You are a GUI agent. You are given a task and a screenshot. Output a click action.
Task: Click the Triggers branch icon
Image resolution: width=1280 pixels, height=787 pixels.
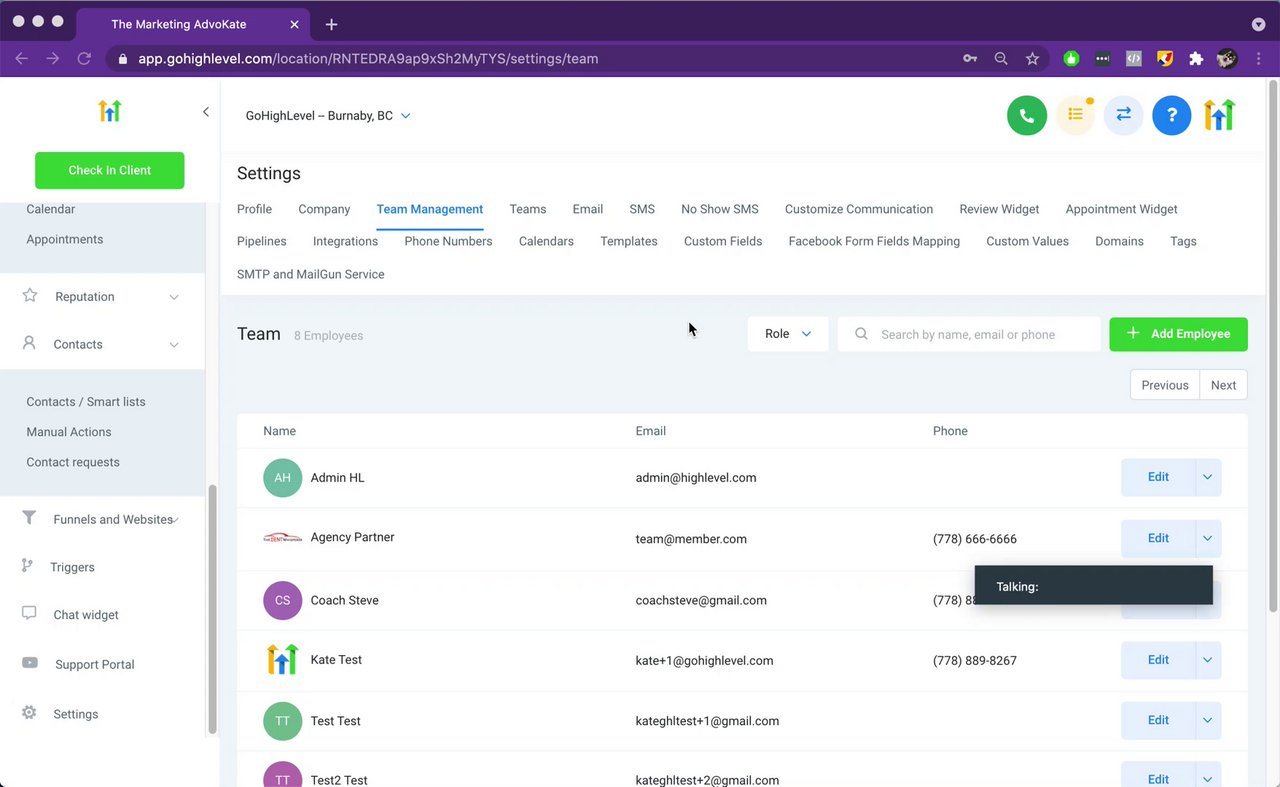click(27, 566)
